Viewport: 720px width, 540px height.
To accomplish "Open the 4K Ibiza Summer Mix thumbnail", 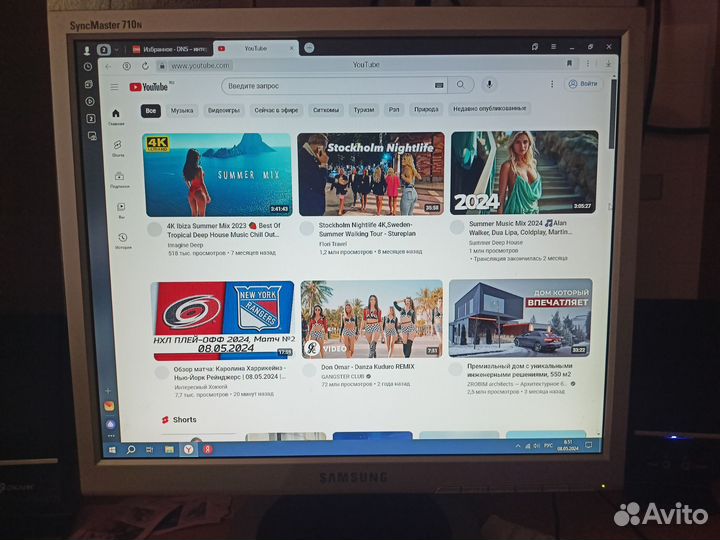I will [x=218, y=175].
